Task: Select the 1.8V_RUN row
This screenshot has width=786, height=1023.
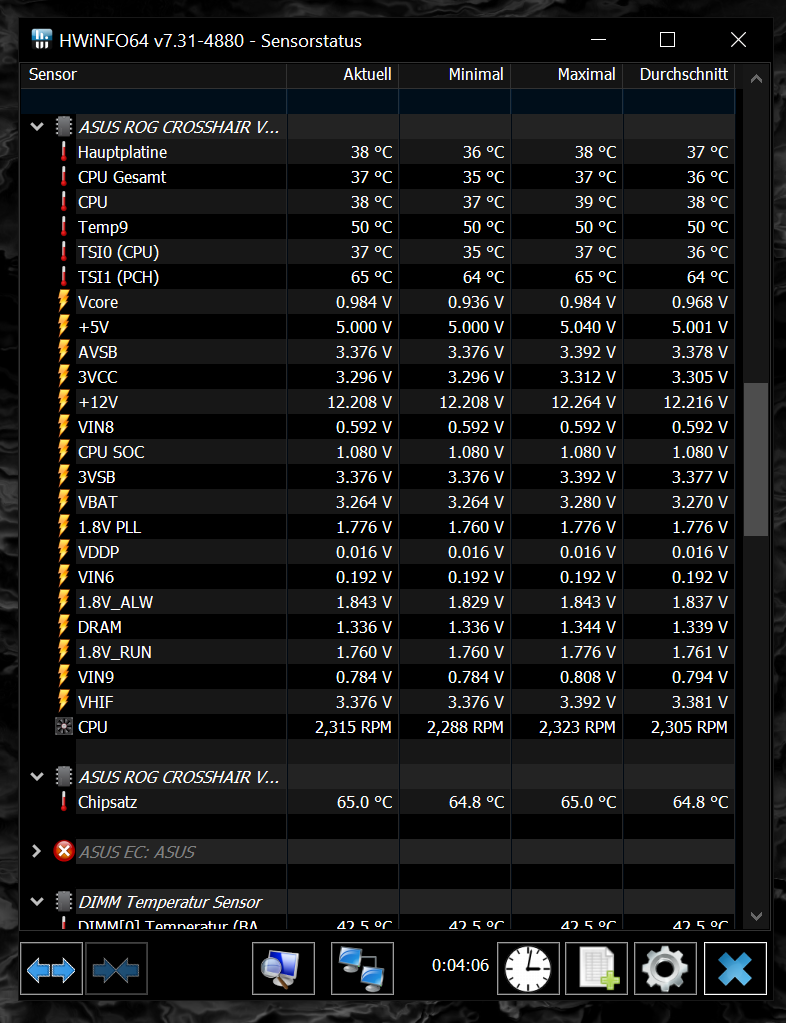Action: tap(378, 652)
